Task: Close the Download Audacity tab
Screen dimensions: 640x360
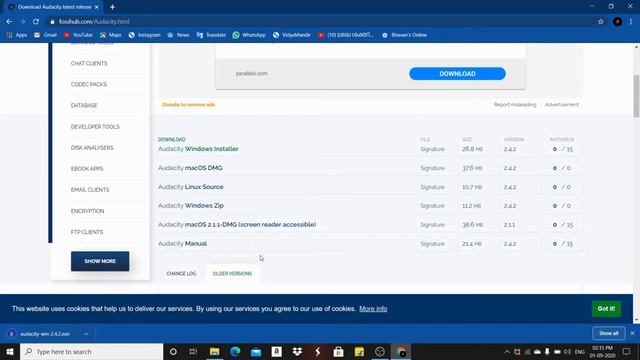Action: tap(97, 7)
